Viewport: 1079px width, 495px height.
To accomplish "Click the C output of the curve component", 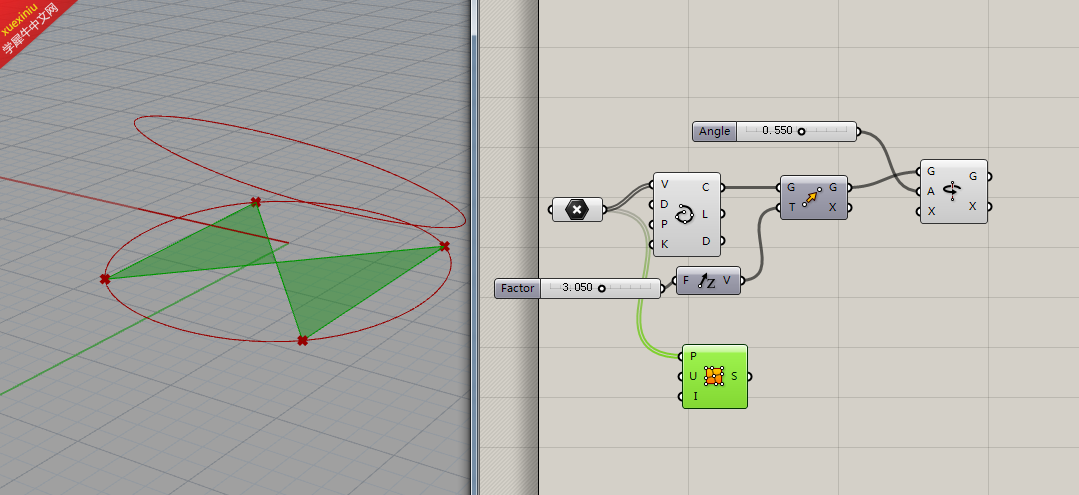I will 706,187.
